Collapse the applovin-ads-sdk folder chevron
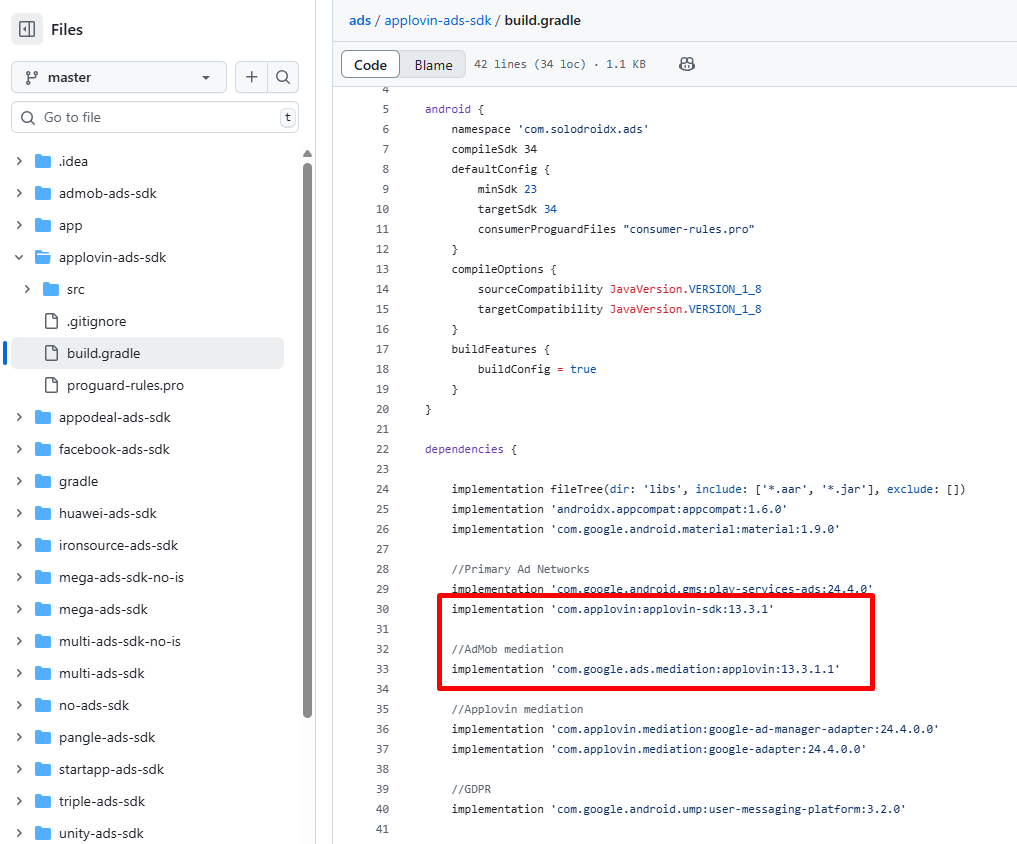The width and height of the screenshot is (1017, 844). click(19, 258)
